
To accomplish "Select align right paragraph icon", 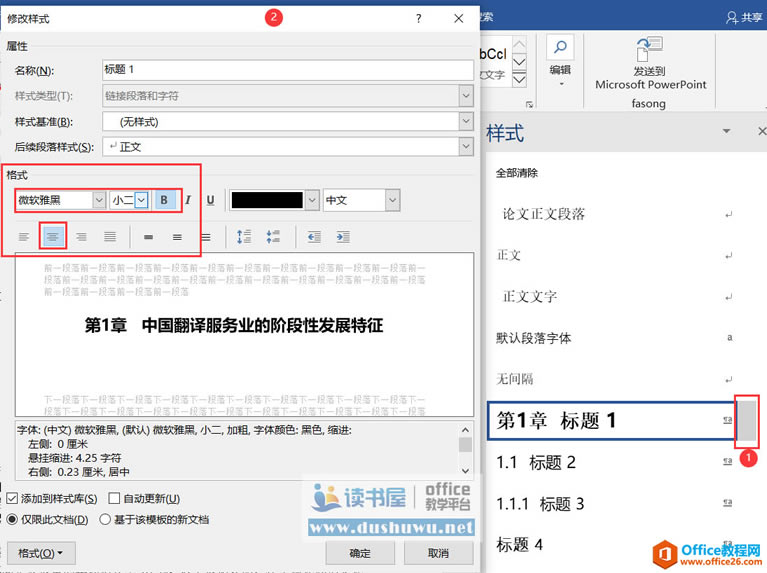I will (81, 237).
